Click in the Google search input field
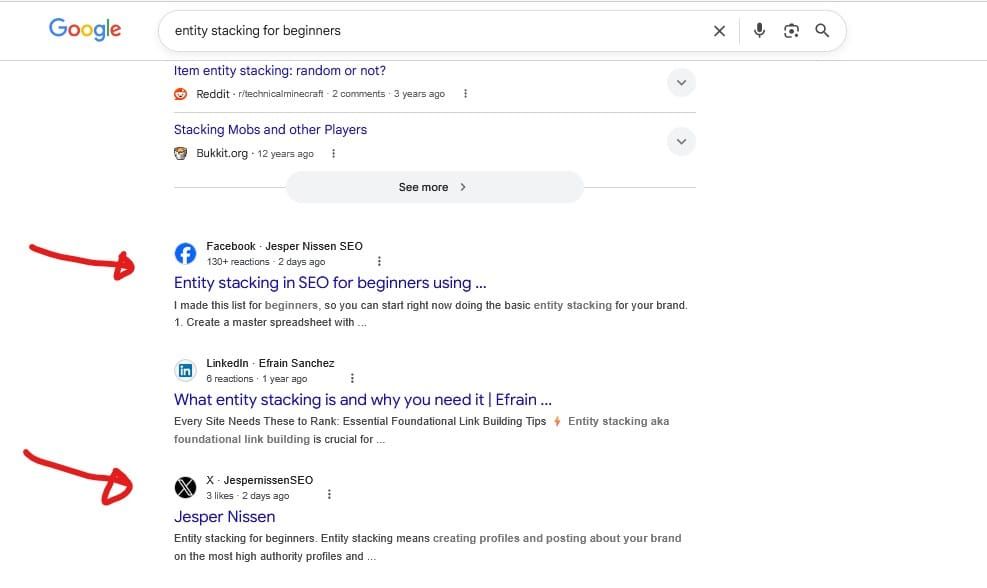This screenshot has width=987, height=588. [x=434, y=31]
